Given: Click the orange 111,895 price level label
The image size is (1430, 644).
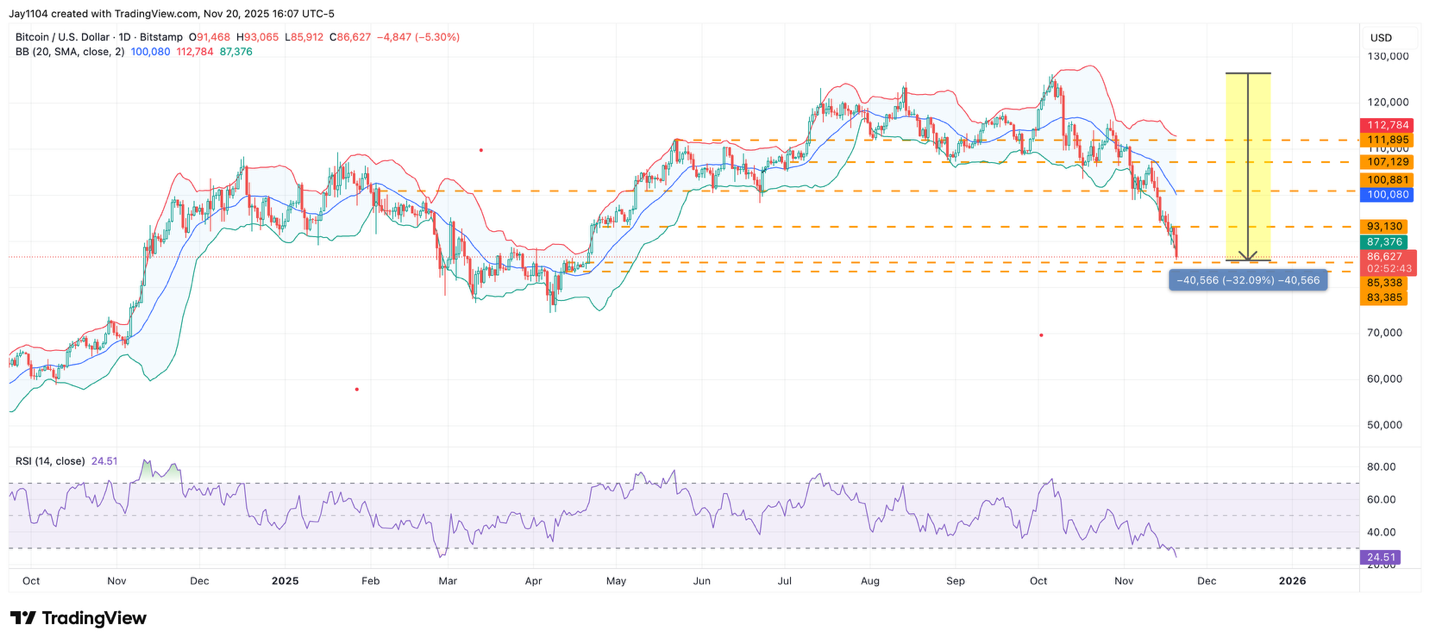Looking at the screenshot, I should pos(1383,139).
